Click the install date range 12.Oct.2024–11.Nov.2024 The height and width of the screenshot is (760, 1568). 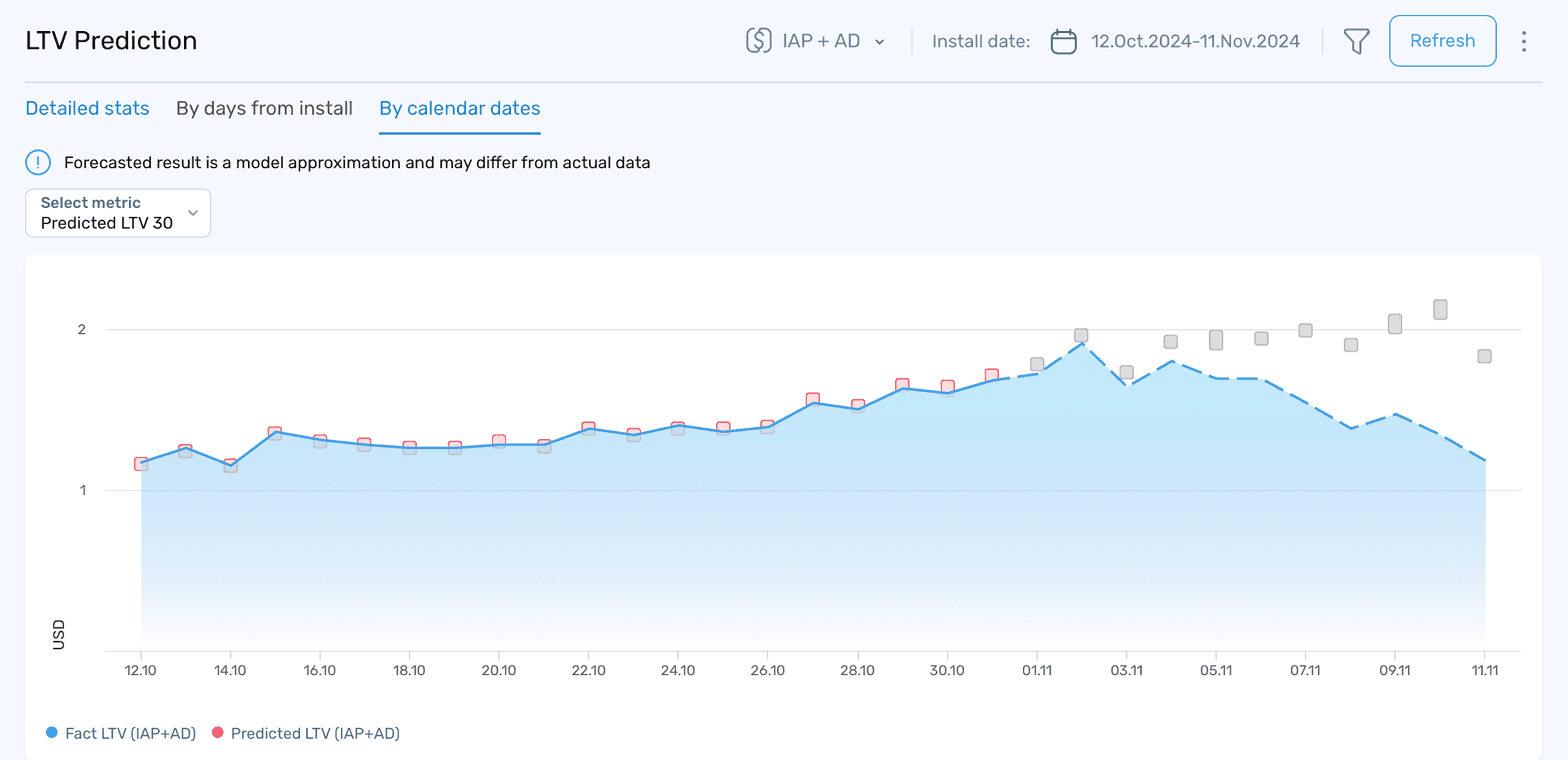click(1195, 41)
